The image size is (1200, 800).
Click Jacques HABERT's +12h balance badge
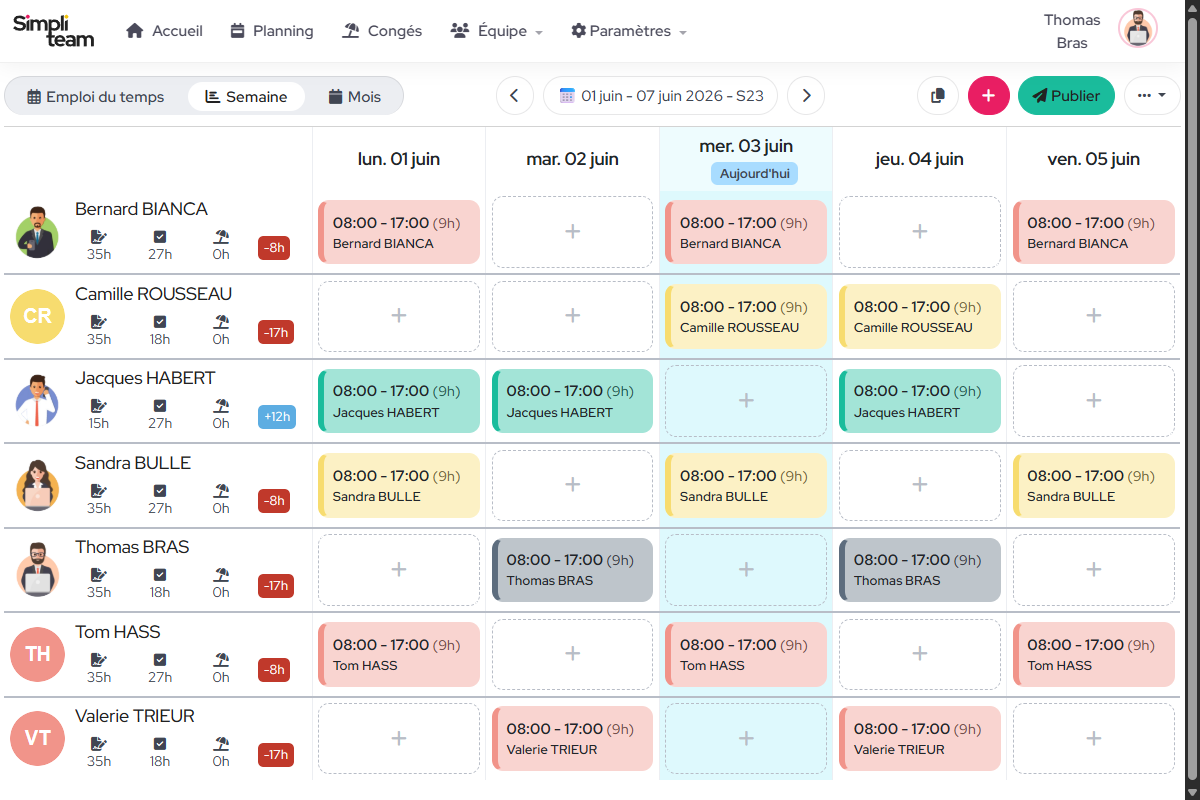(277, 416)
